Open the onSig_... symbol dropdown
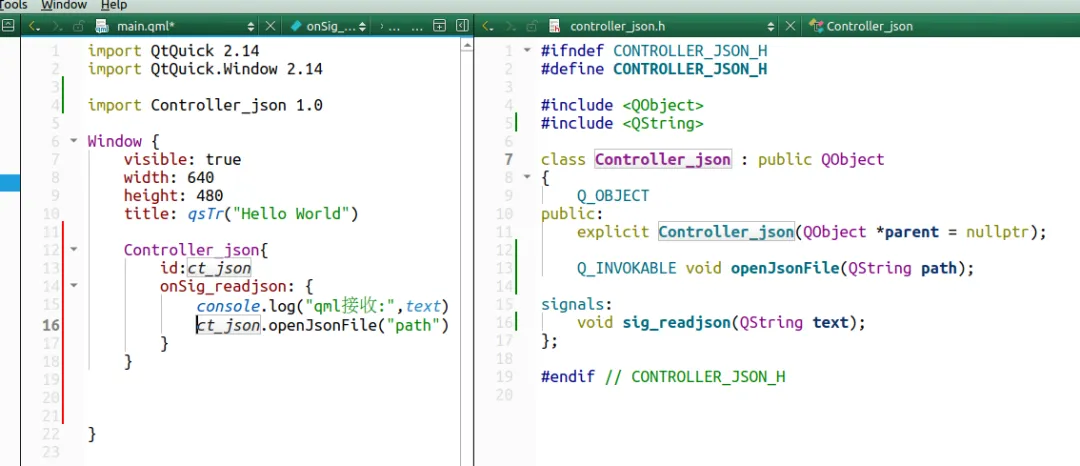 [362, 26]
